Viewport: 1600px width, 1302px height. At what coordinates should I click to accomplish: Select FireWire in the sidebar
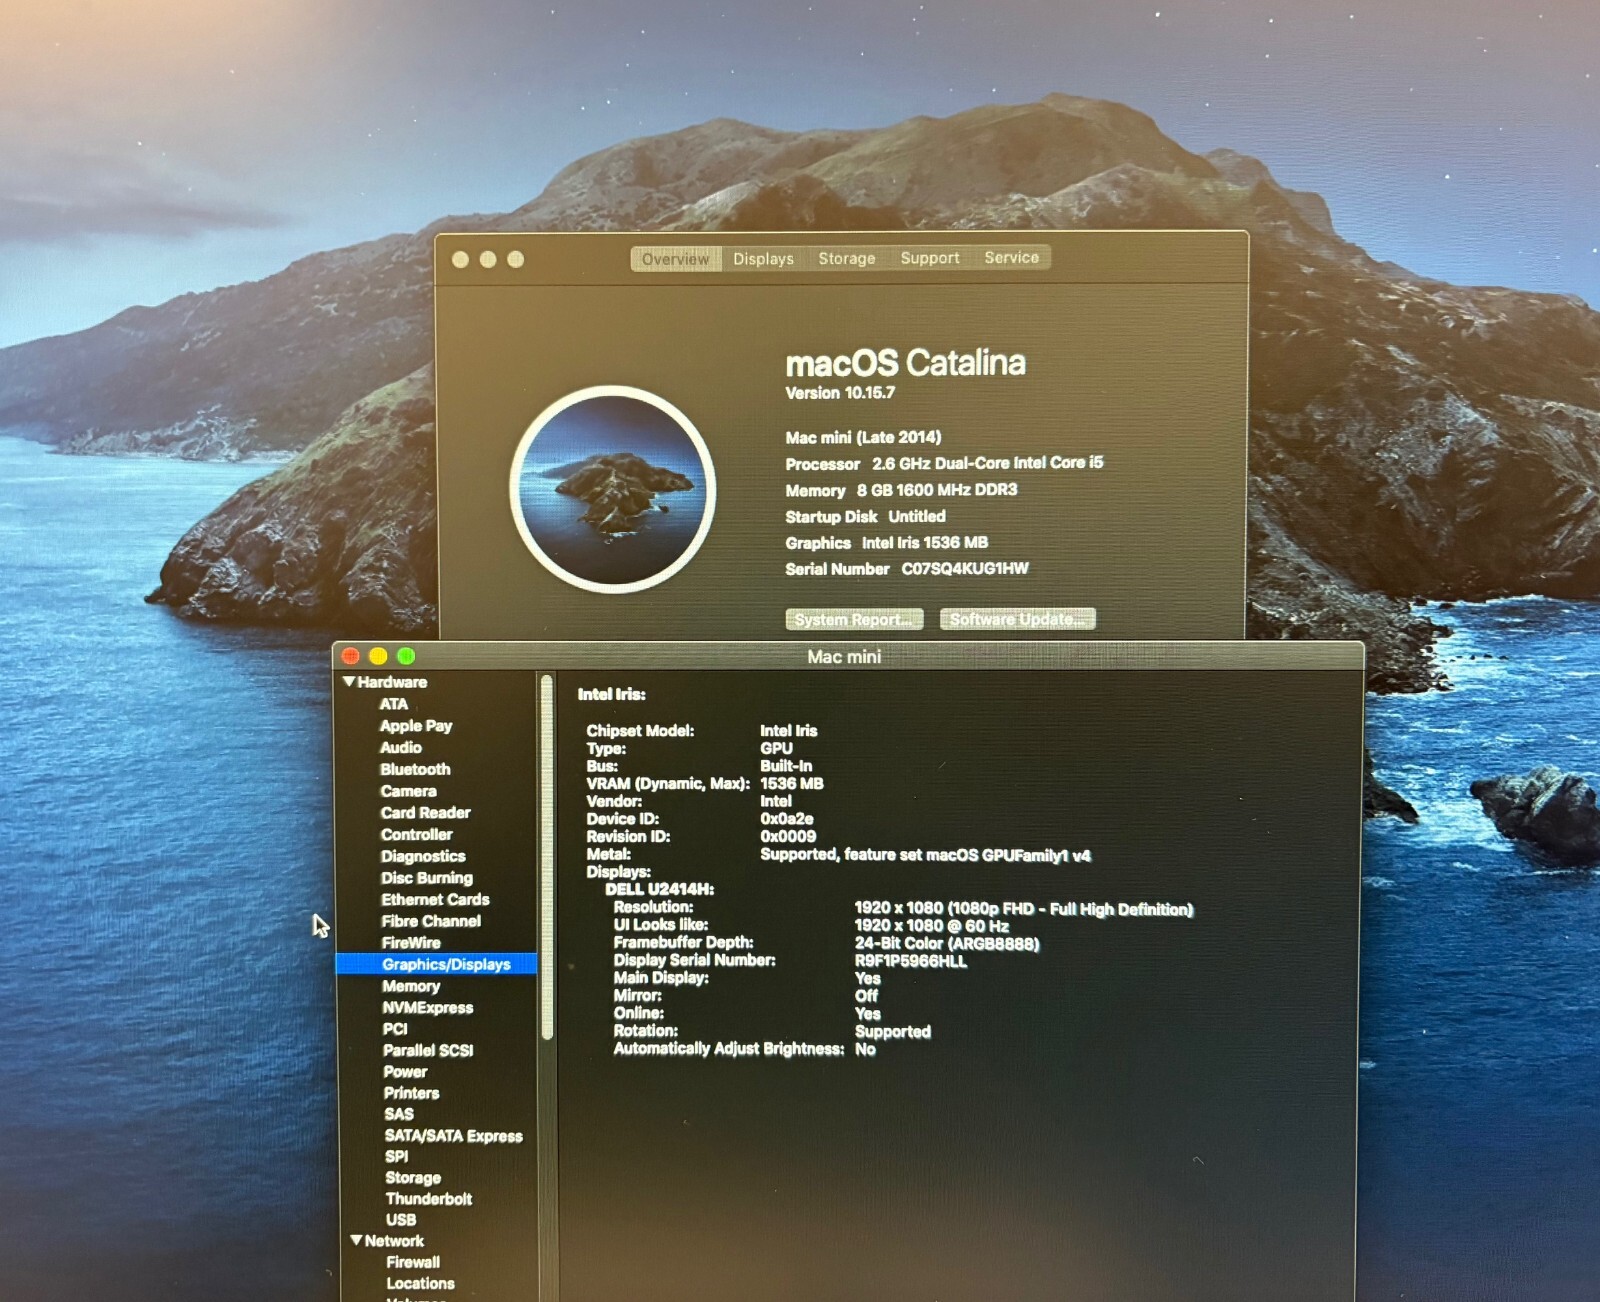(x=411, y=942)
